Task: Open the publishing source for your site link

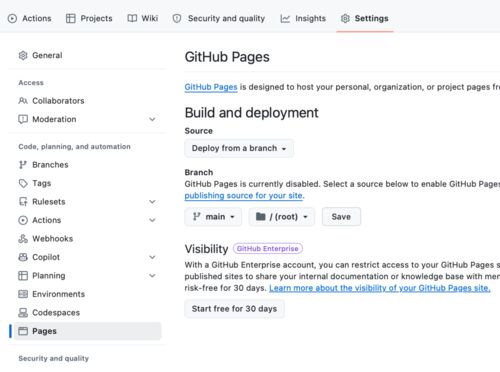Action: 244,196
